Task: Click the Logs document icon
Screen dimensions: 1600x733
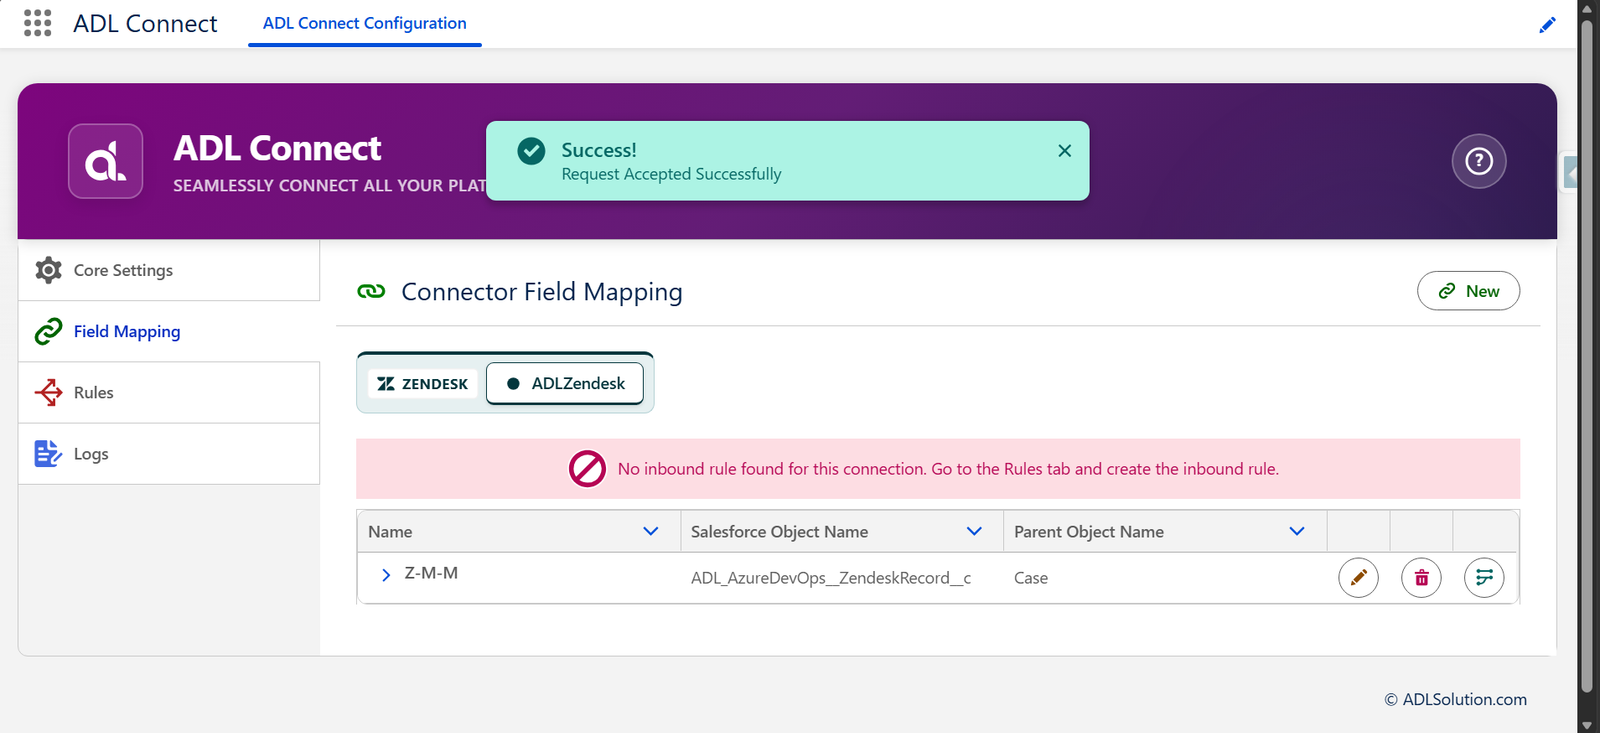Action: [48, 453]
